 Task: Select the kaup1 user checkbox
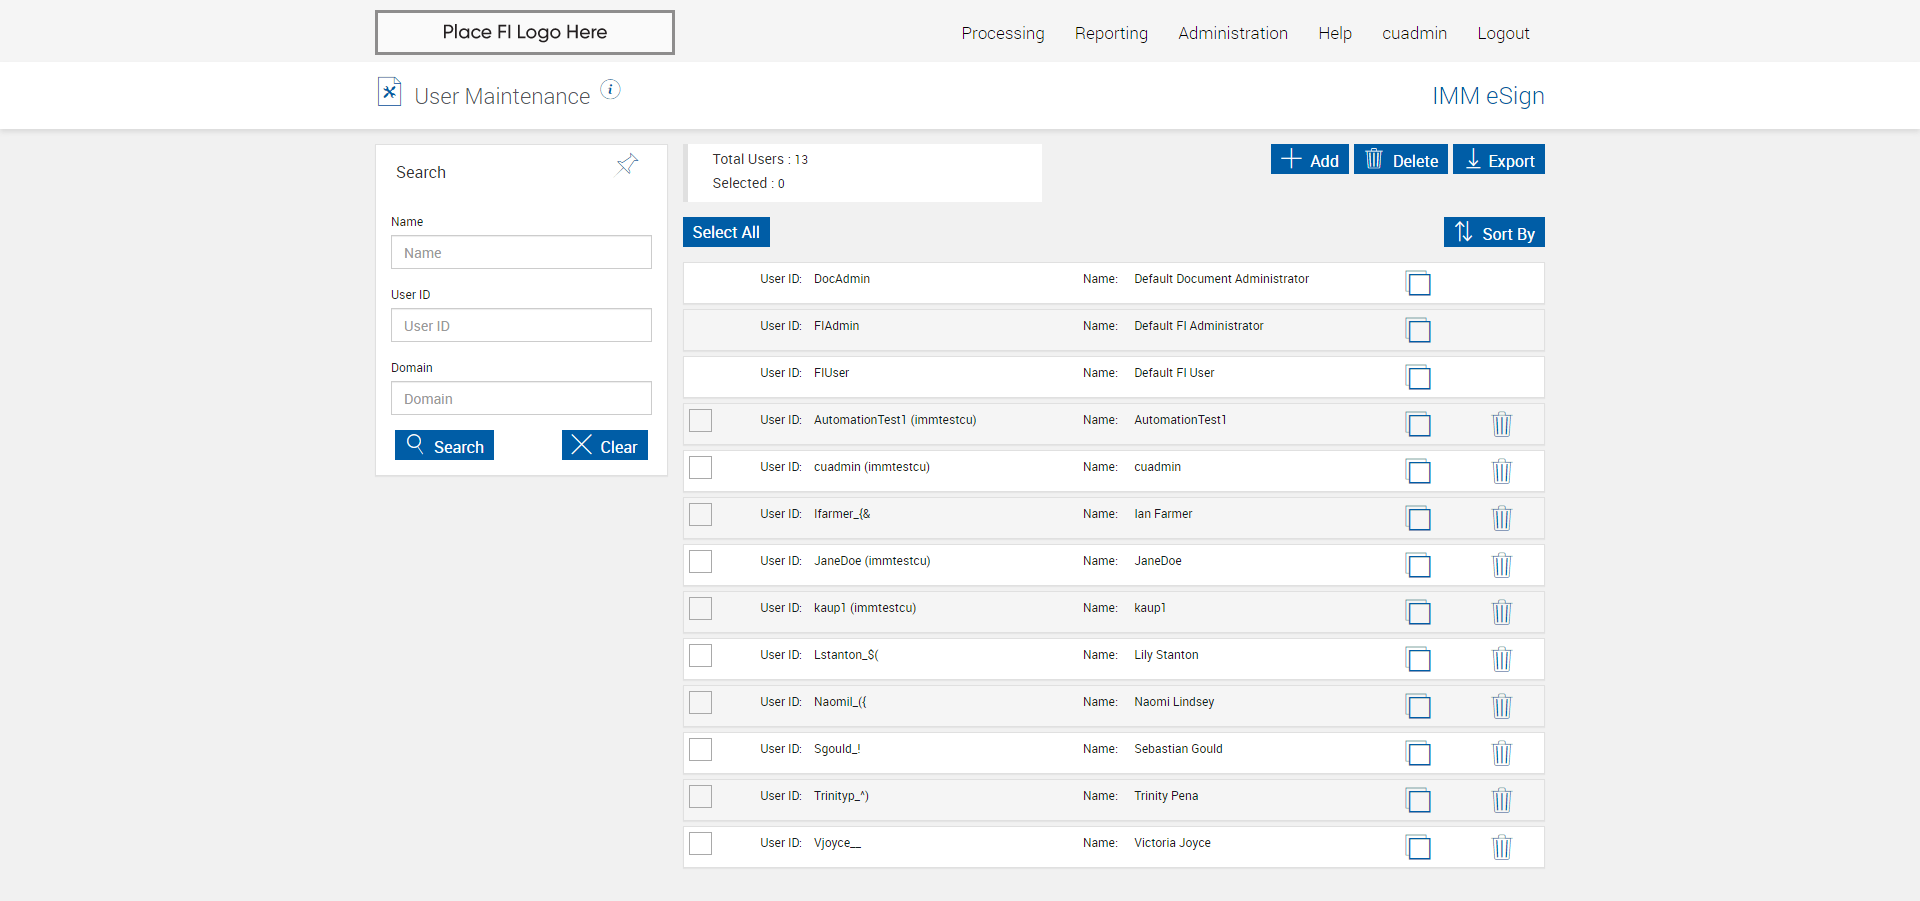click(x=701, y=608)
